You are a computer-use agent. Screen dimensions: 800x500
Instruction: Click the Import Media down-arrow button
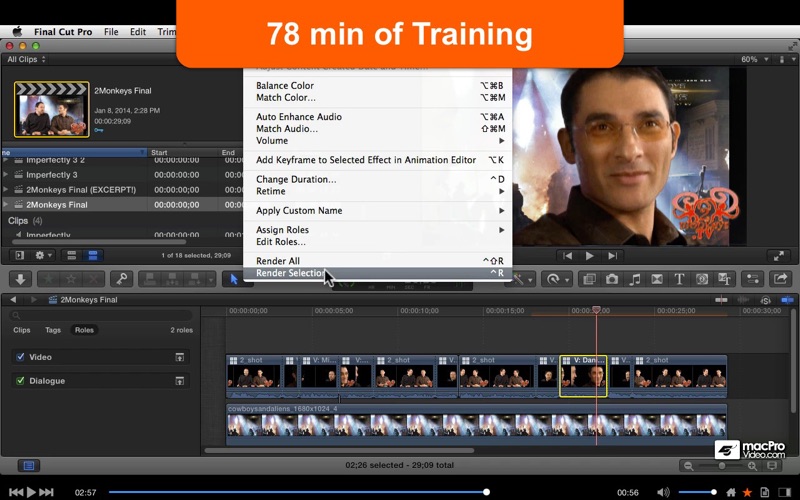tap(20, 279)
